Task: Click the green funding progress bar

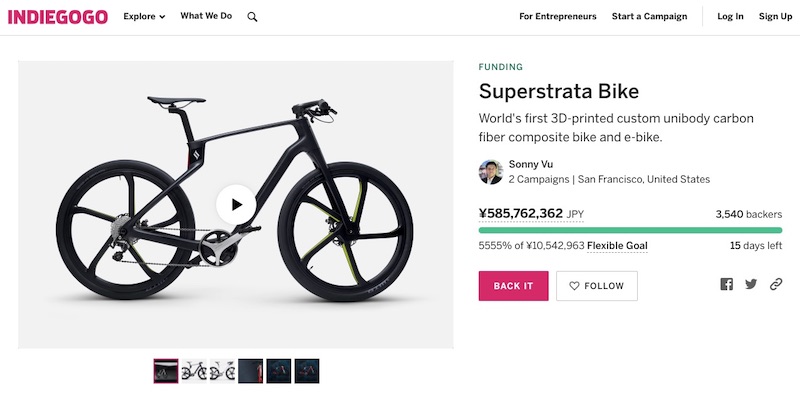Action: click(630, 230)
